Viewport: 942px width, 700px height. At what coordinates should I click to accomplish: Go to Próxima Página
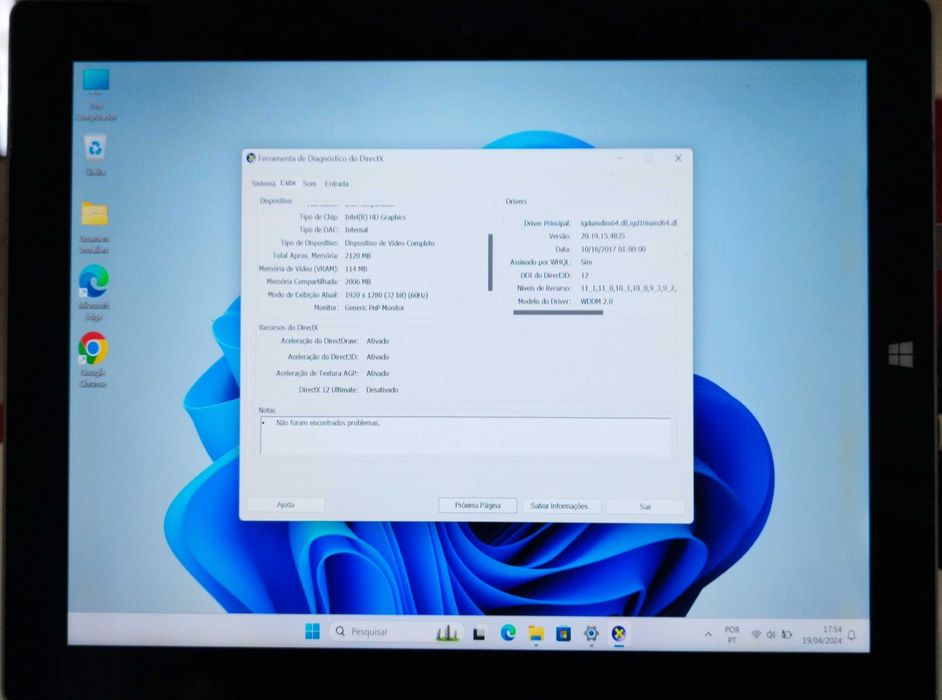point(478,505)
